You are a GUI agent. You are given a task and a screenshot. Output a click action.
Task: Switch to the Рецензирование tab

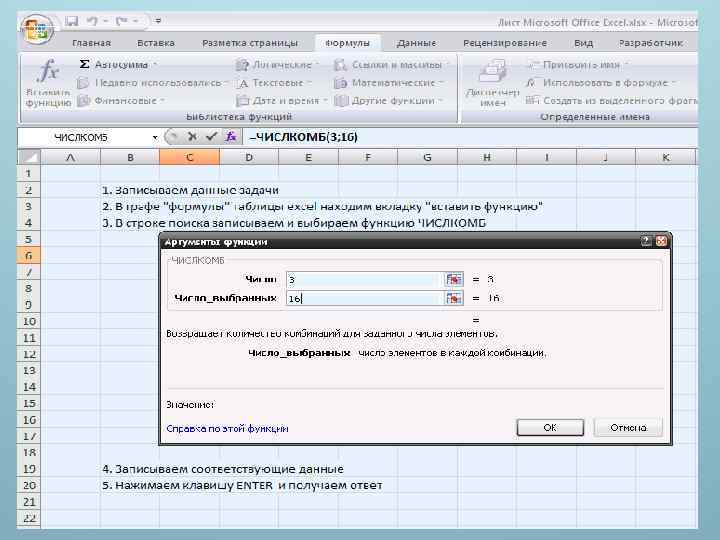[505, 43]
